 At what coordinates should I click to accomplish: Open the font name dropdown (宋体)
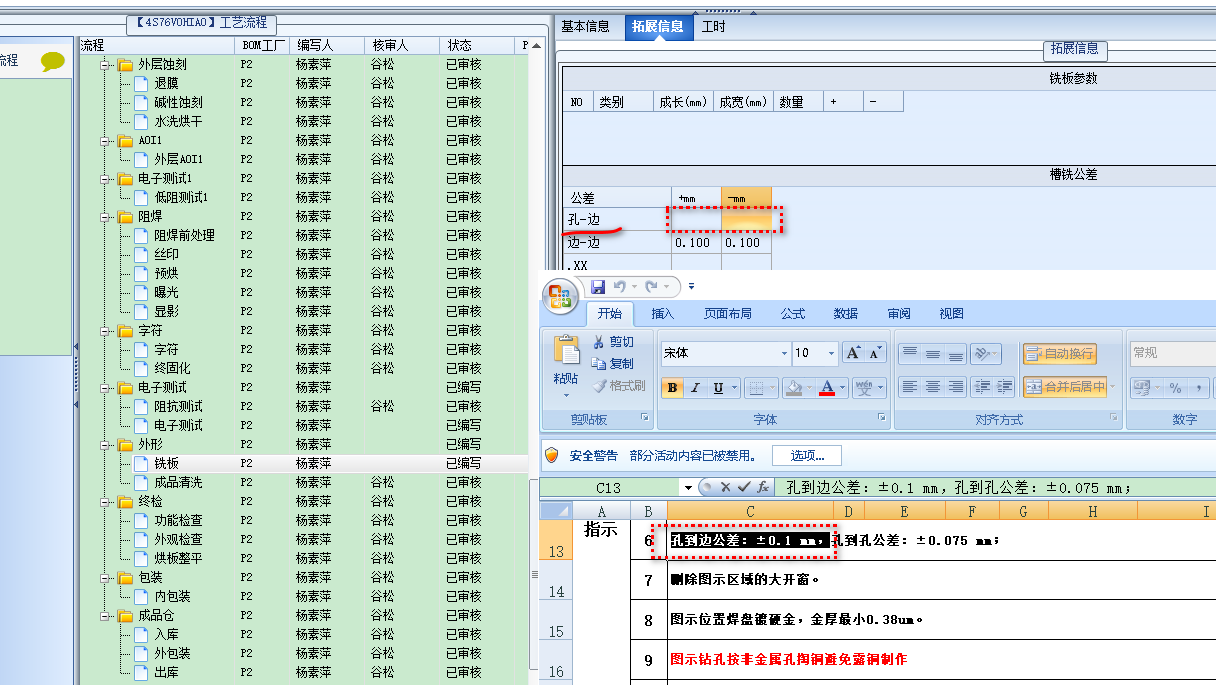click(784, 353)
